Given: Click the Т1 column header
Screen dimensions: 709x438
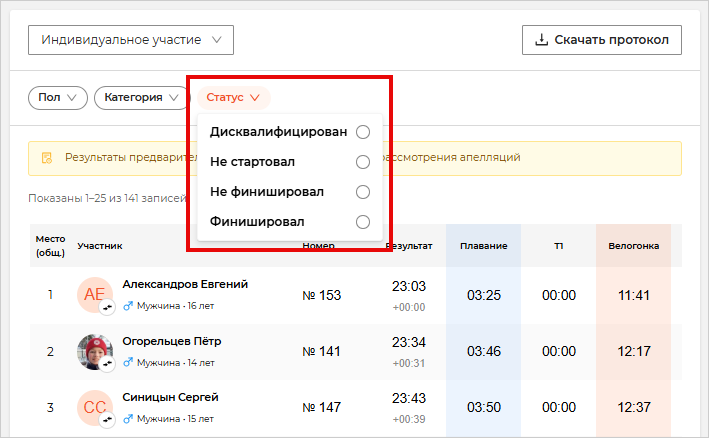Looking at the screenshot, I should 559,246.
